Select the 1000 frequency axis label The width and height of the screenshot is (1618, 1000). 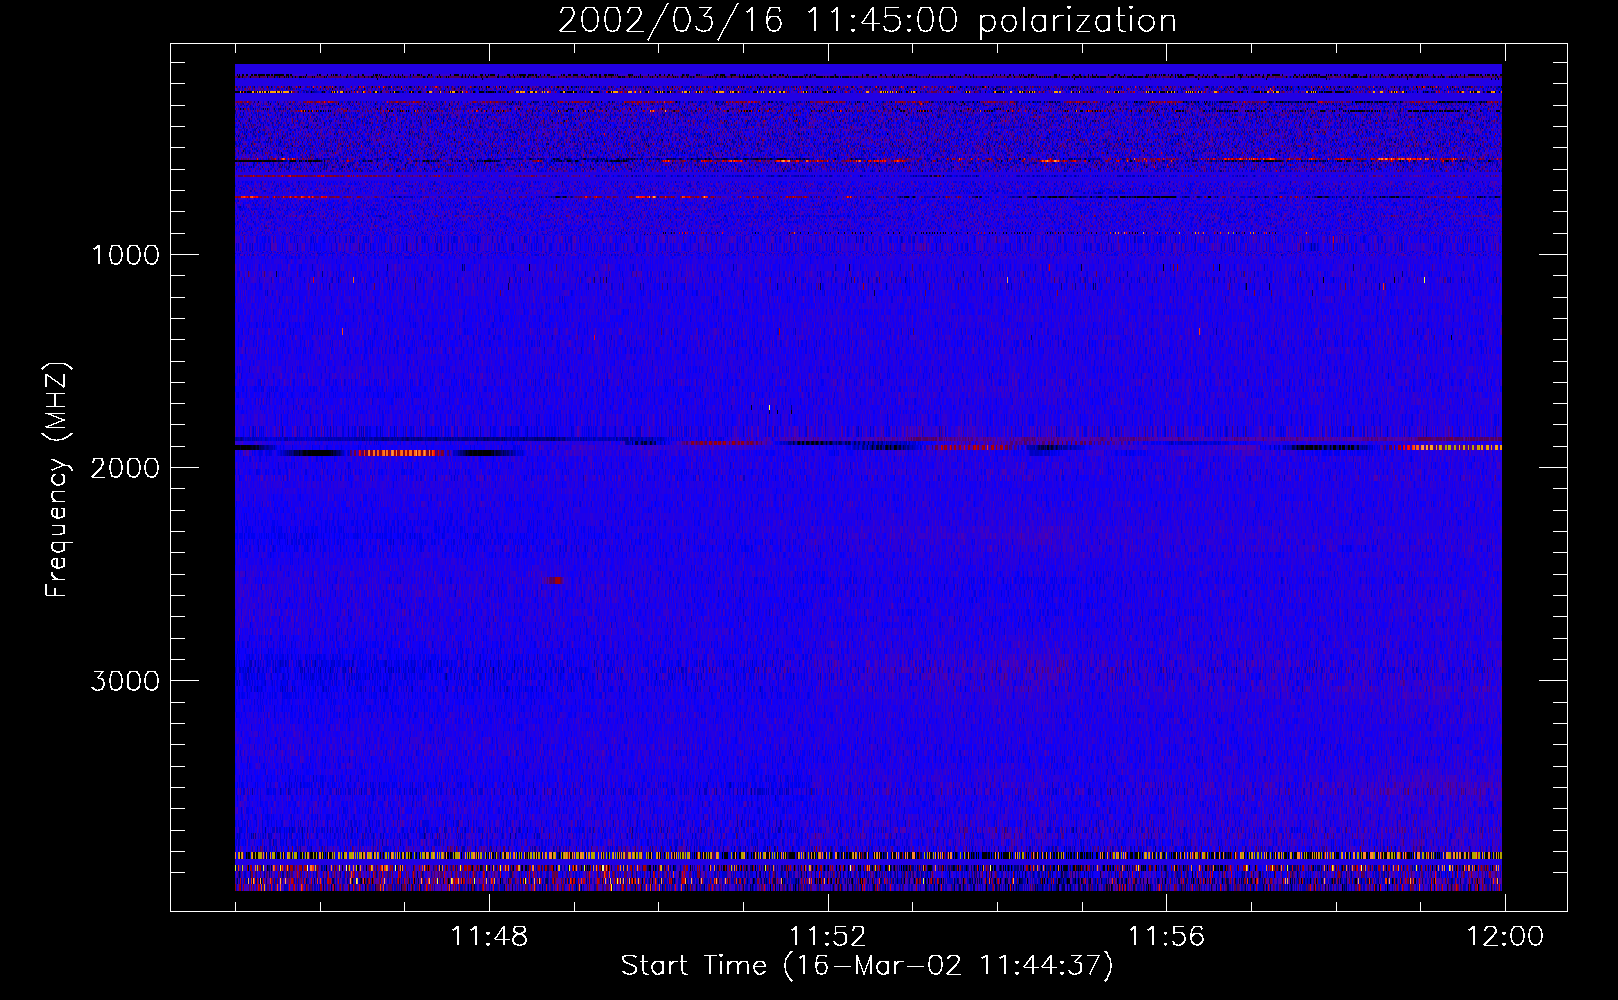[125, 255]
